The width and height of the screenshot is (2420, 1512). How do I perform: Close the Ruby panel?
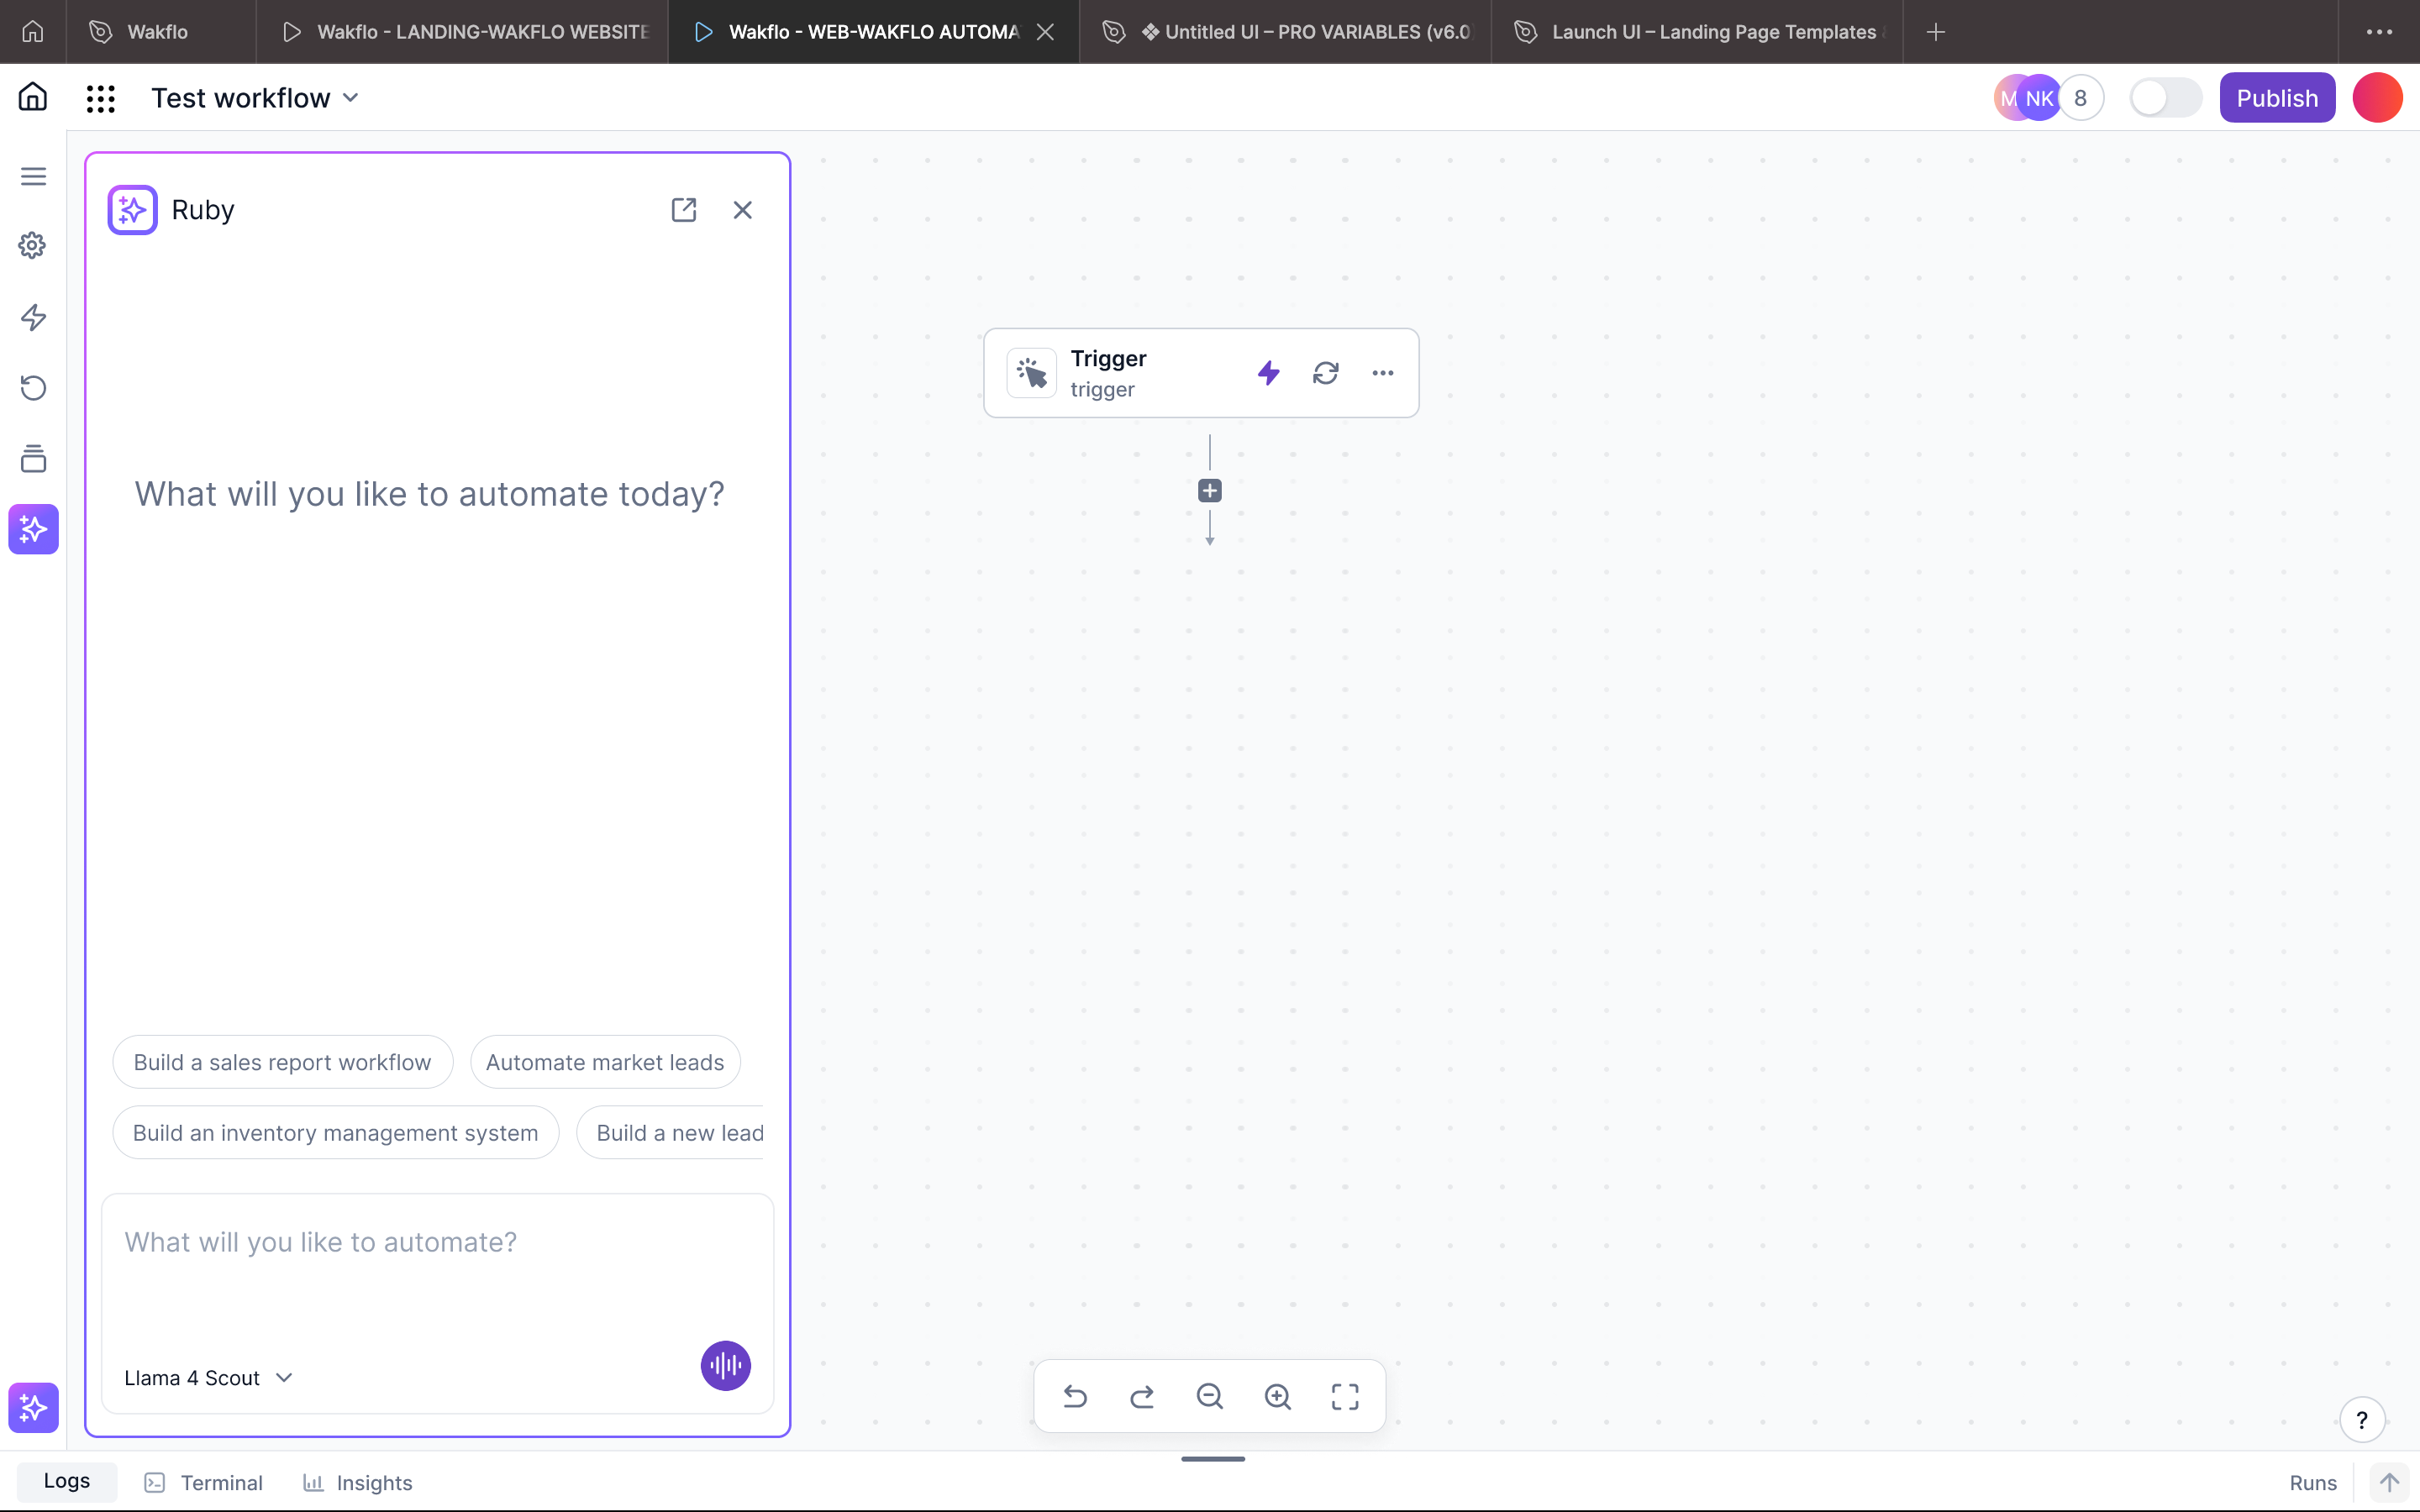[743, 210]
